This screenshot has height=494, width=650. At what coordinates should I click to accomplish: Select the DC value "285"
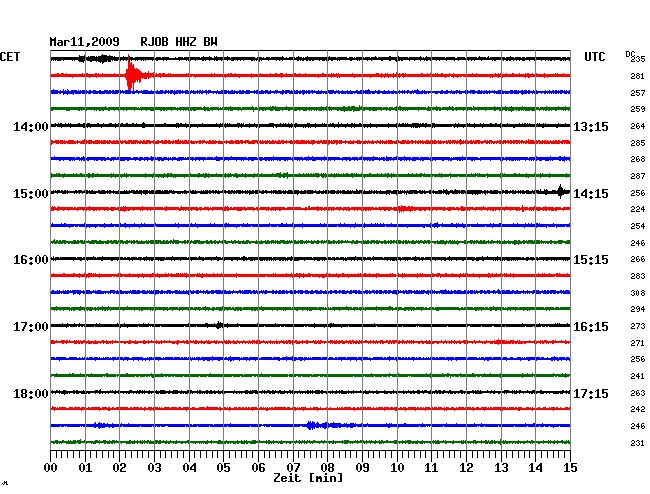(638, 143)
